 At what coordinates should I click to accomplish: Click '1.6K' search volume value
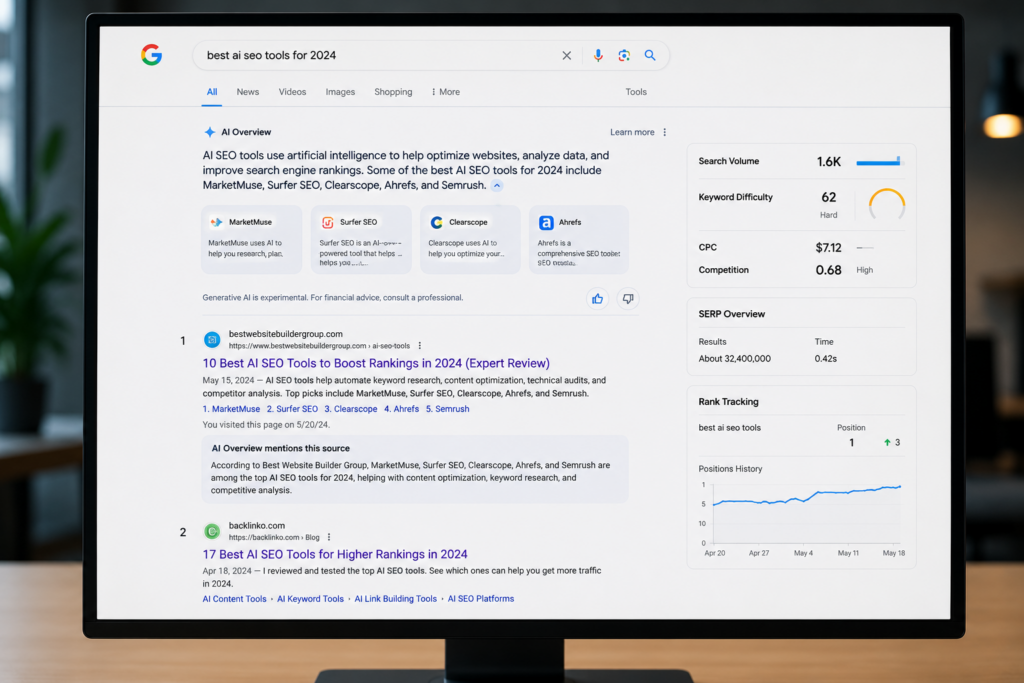click(x=829, y=161)
